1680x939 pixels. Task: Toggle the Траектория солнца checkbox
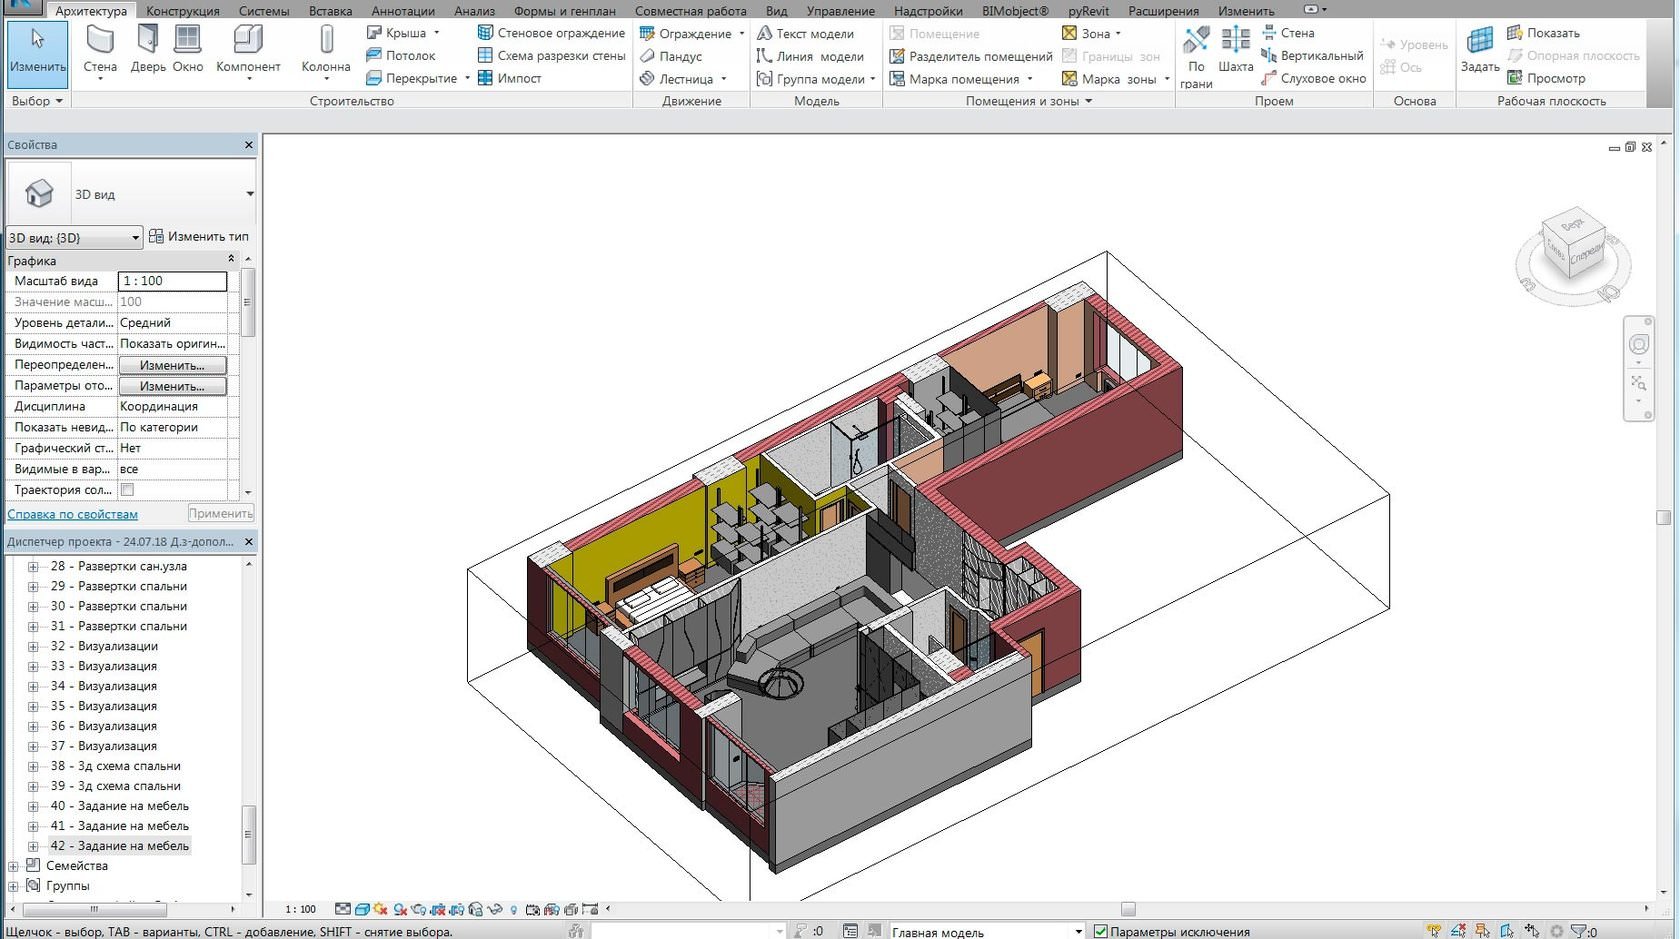127,490
